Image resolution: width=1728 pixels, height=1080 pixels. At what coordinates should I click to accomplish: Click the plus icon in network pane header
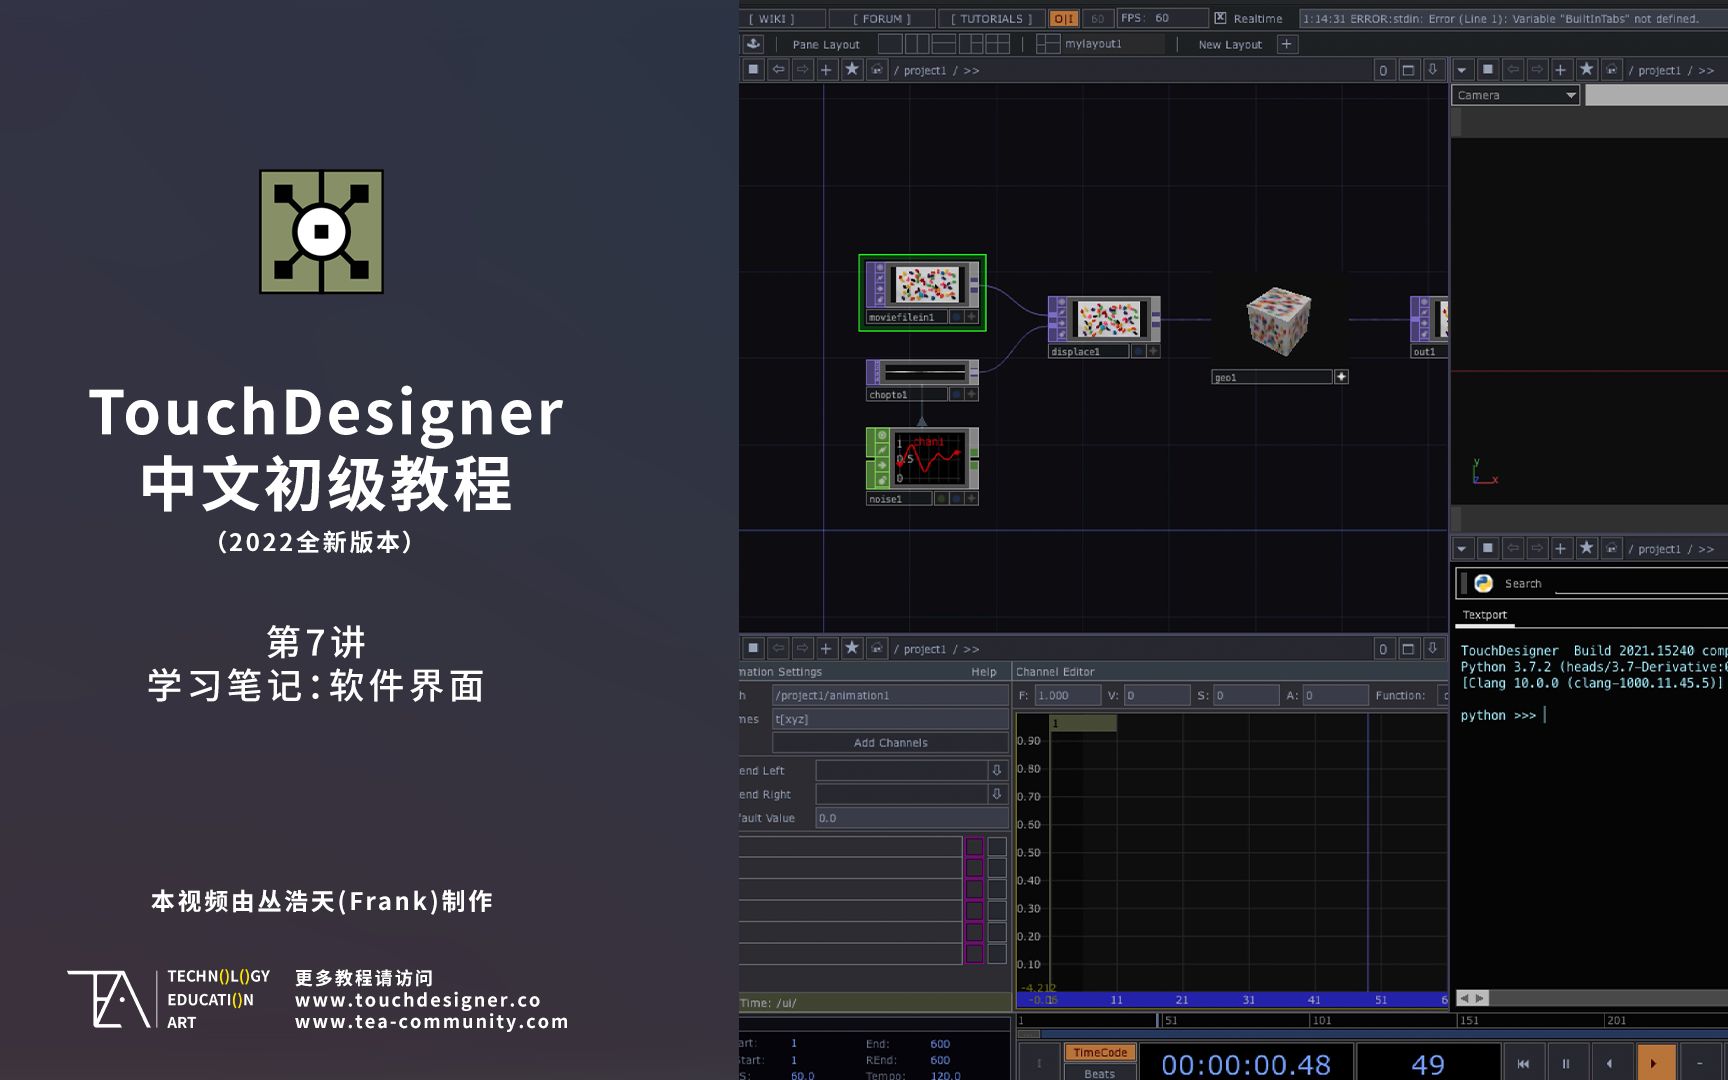826,70
